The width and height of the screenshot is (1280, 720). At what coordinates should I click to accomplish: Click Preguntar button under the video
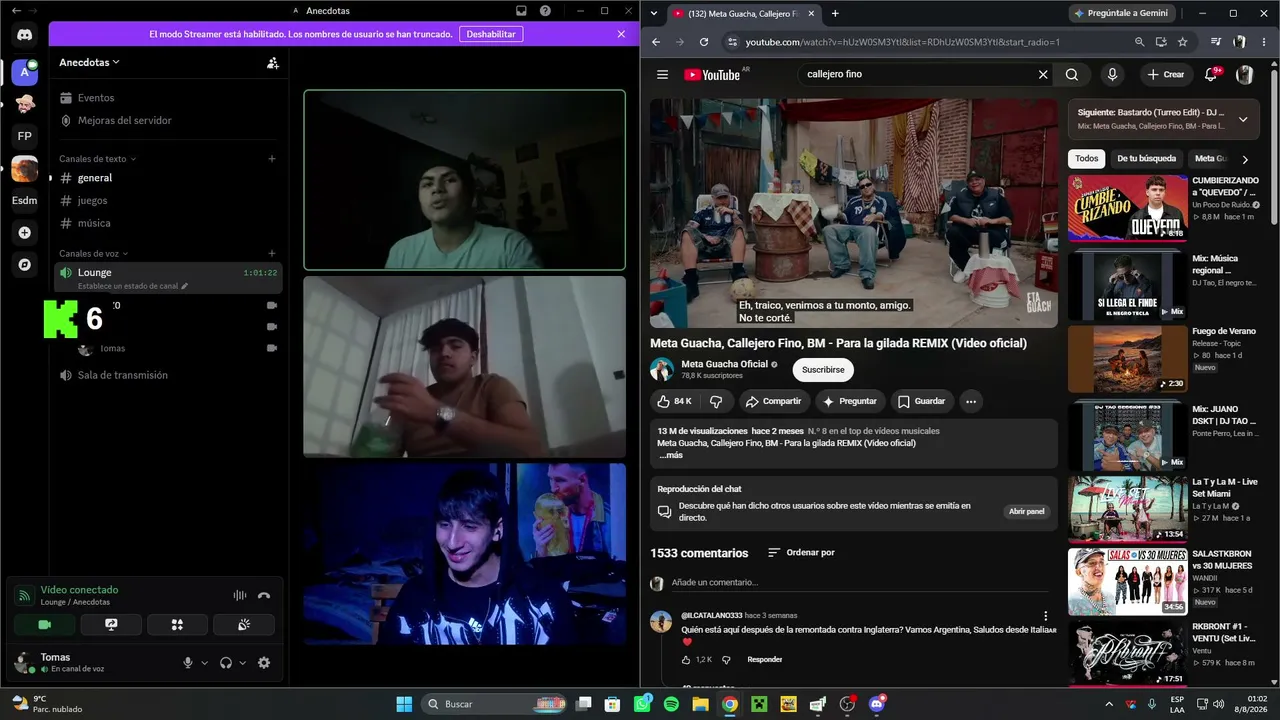(x=850, y=401)
